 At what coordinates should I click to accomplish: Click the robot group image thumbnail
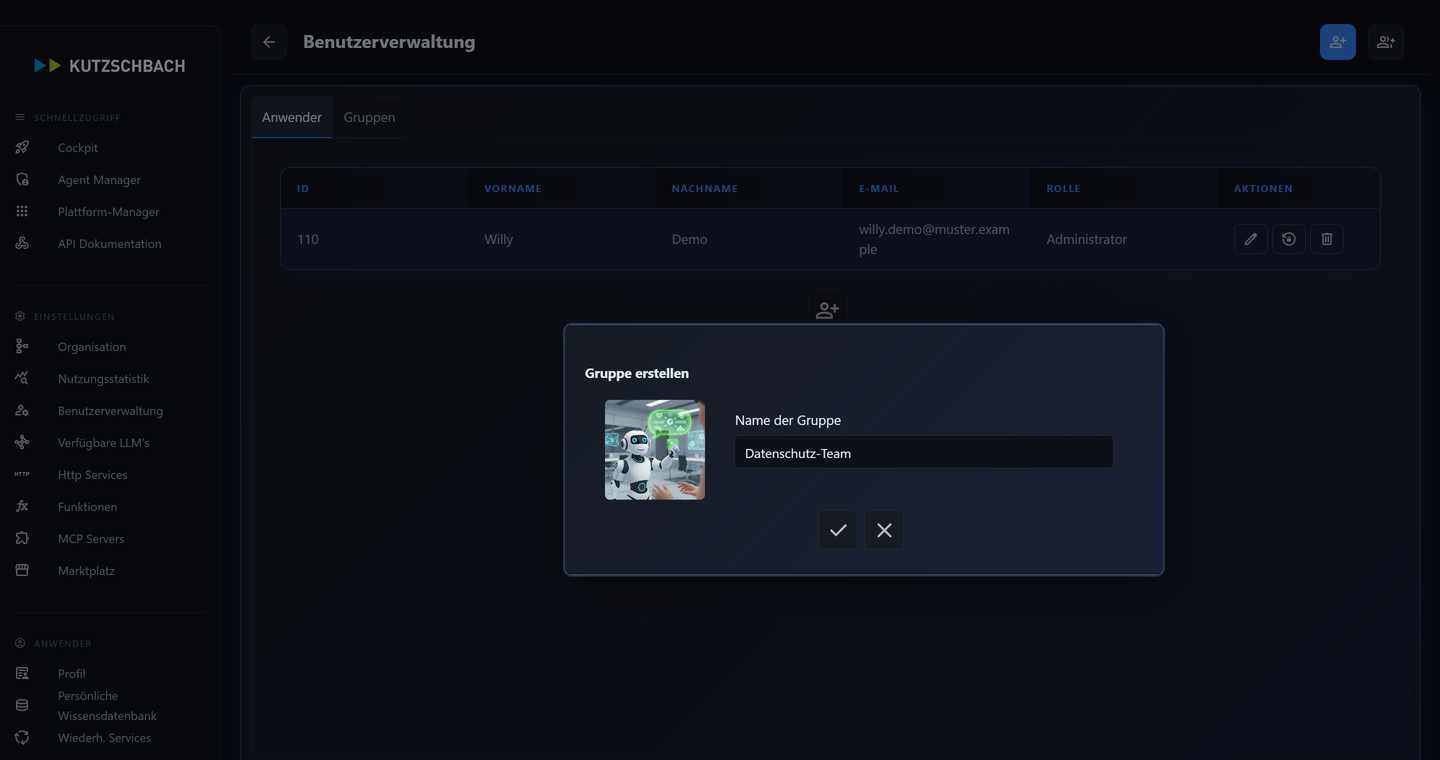coord(655,450)
